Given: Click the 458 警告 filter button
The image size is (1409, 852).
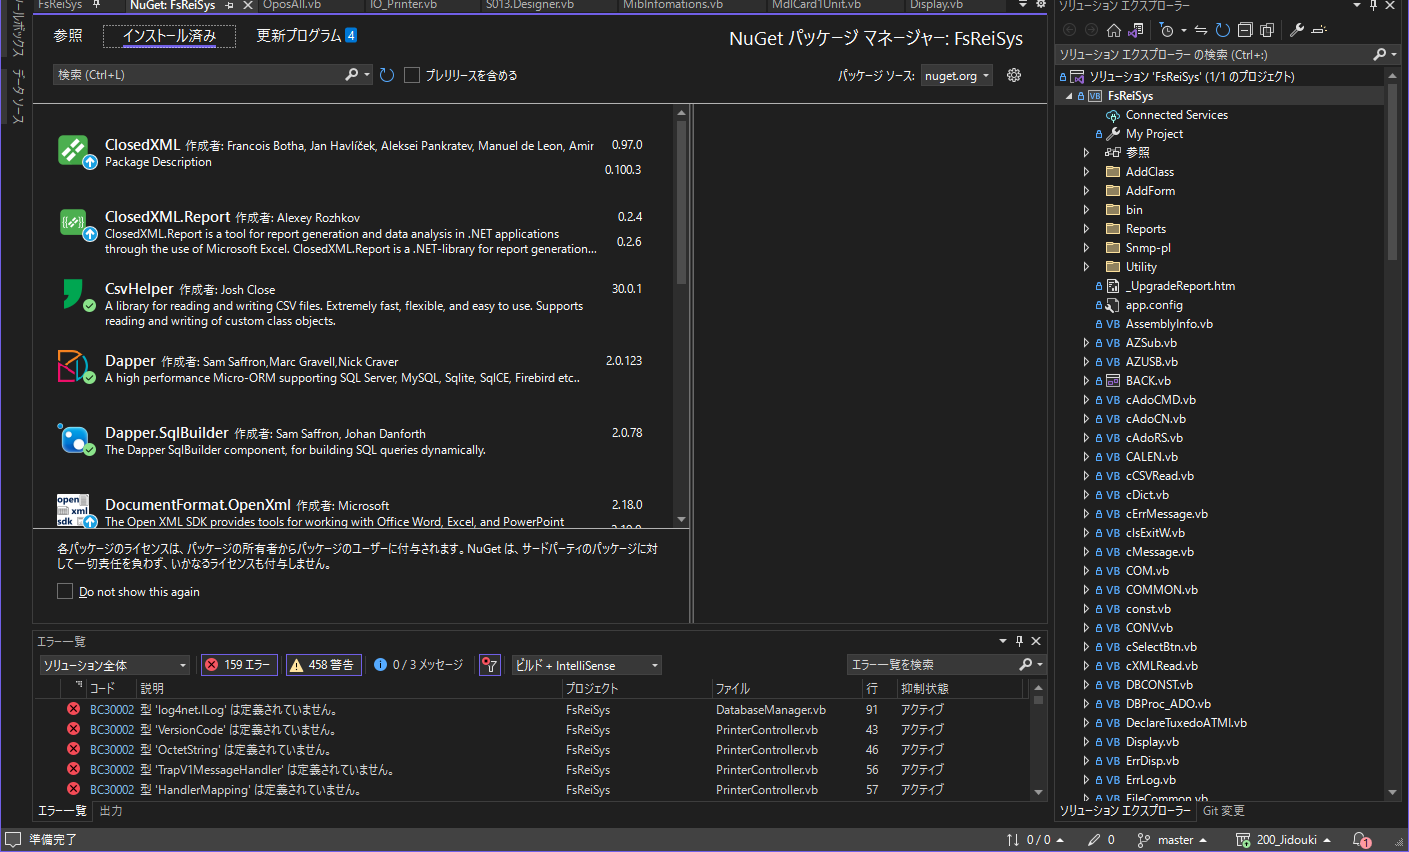Looking at the screenshot, I should click(323, 664).
